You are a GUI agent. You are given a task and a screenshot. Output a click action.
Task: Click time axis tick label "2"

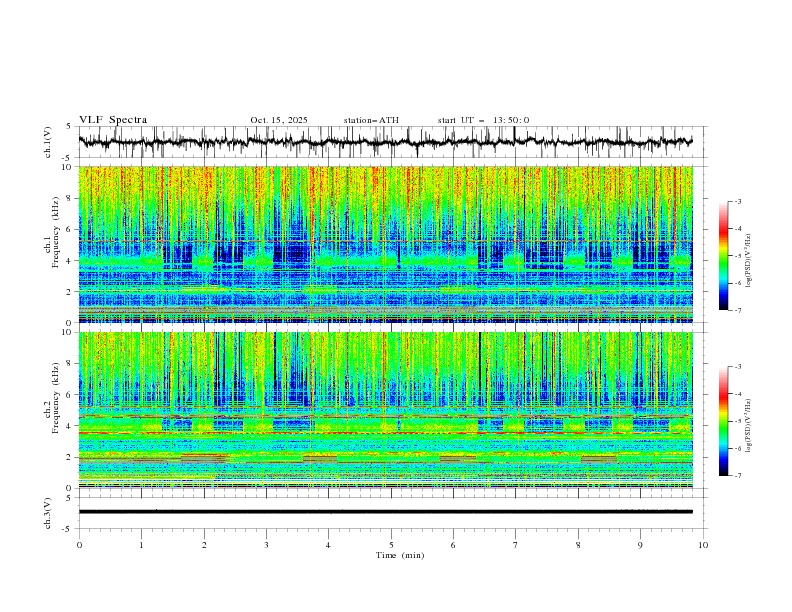coord(204,545)
